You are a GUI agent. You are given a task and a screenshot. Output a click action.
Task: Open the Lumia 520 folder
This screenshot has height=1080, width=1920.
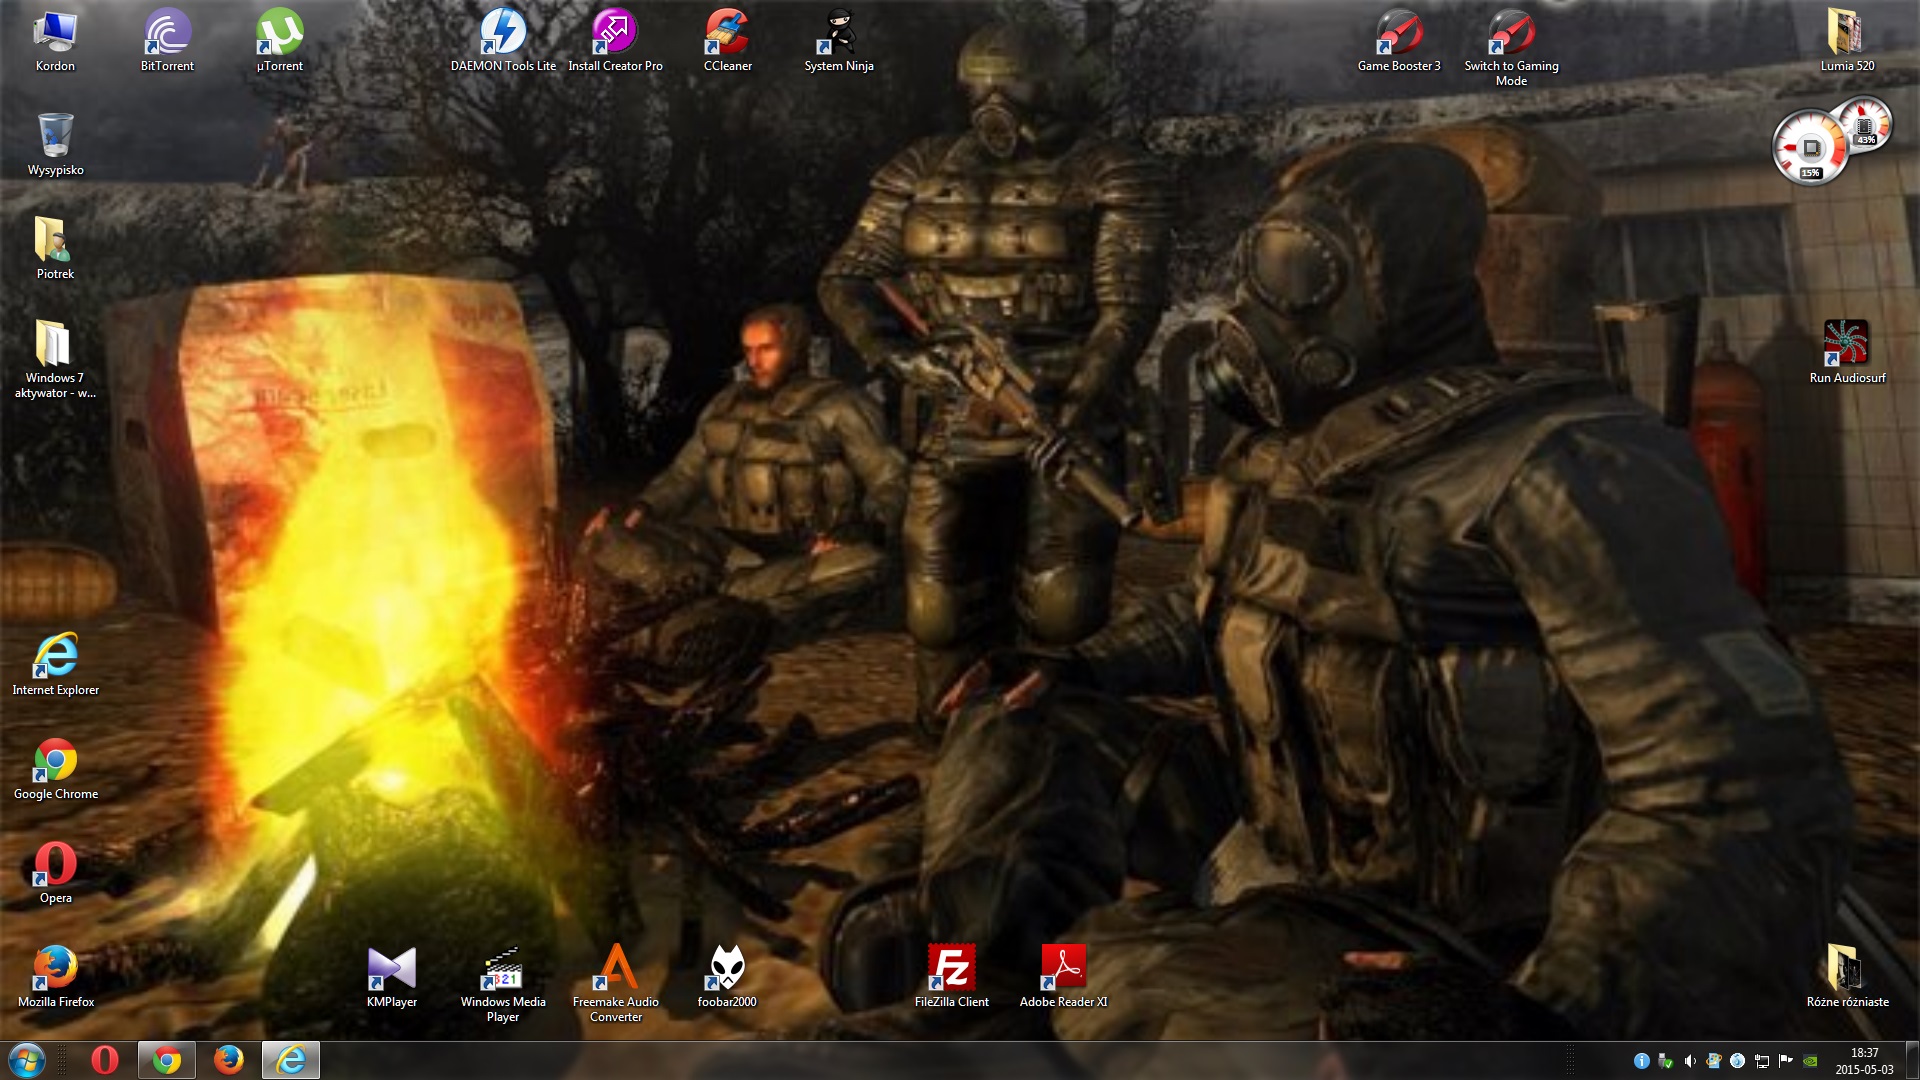[1847, 40]
